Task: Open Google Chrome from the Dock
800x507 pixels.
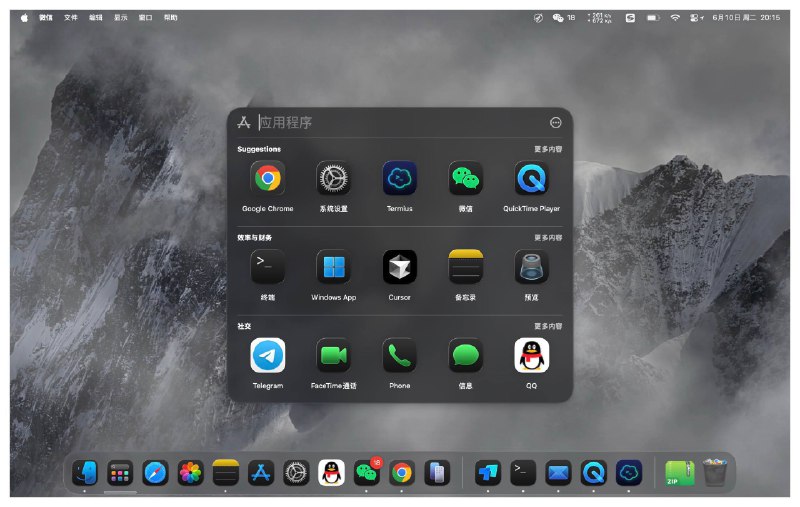Action: click(402, 473)
